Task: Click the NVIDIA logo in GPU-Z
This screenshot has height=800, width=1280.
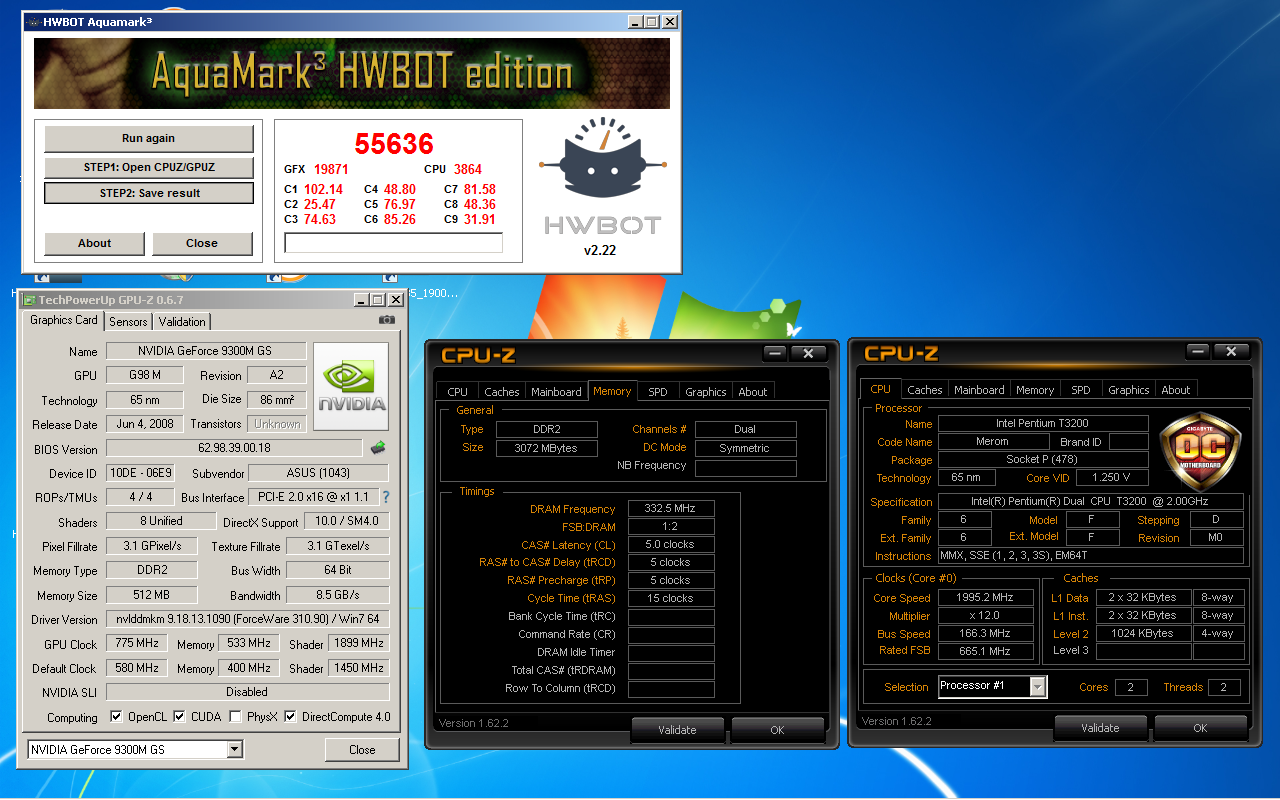Action: coord(351,387)
